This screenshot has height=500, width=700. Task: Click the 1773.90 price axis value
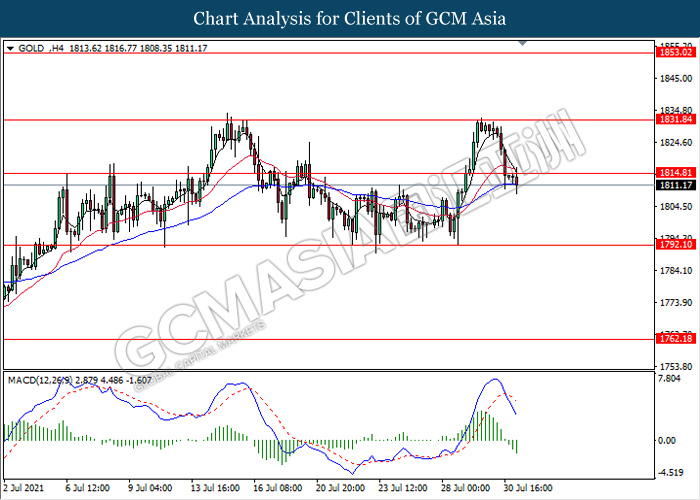click(676, 303)
